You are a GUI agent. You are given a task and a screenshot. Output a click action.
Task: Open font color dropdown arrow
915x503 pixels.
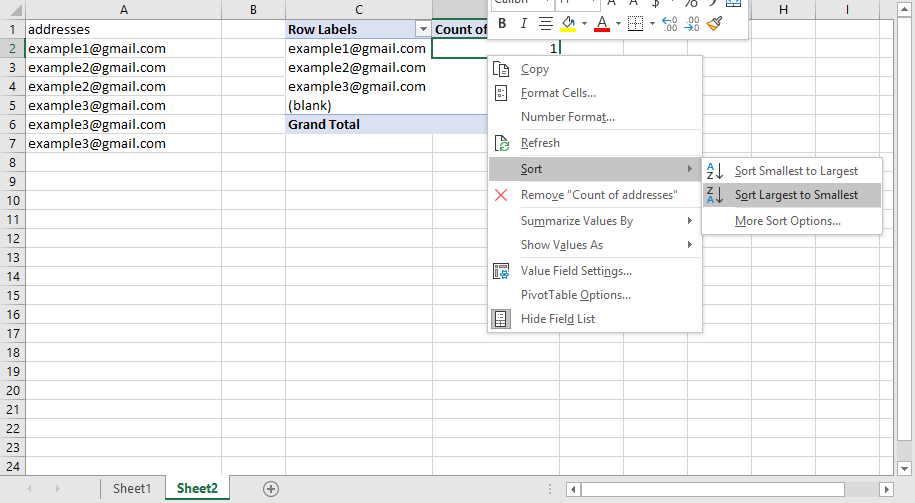pyautogui.click(x=618, y=24)
